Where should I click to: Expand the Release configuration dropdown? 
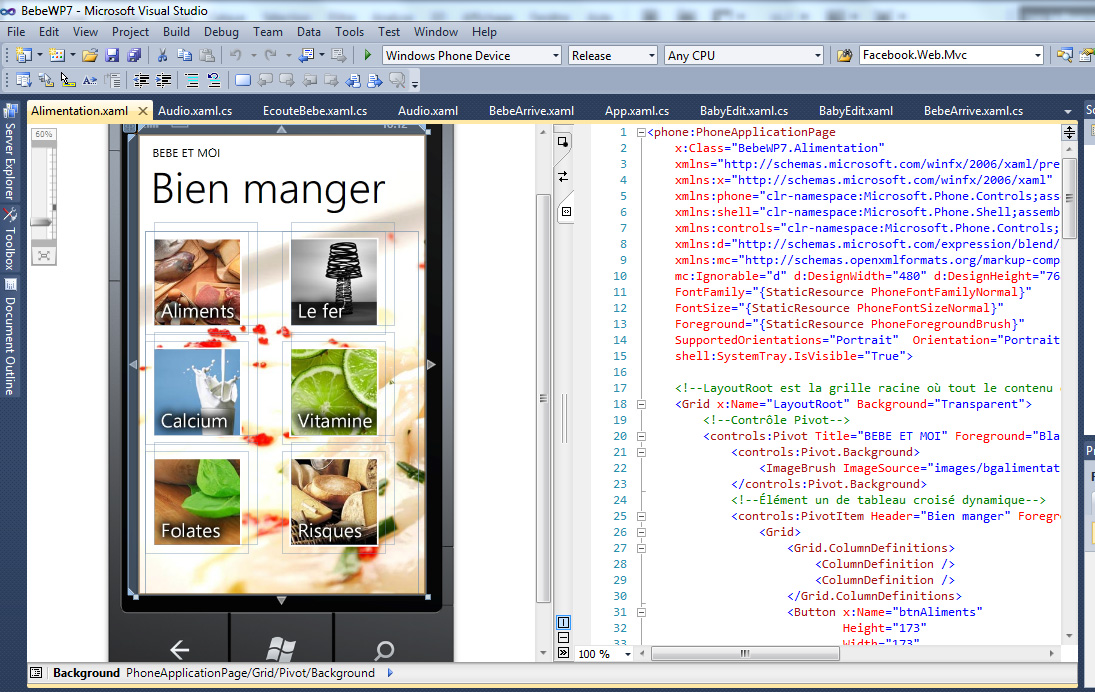(651, 56)
